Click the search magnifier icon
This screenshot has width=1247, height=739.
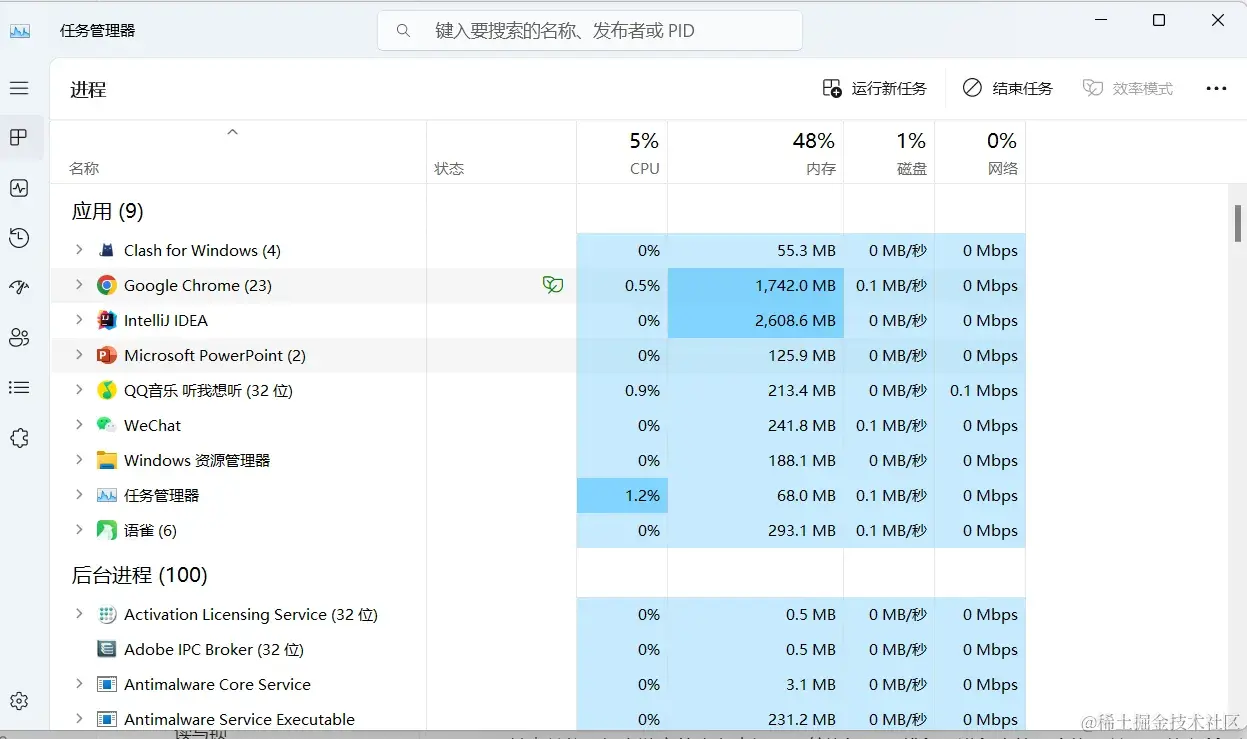pos(404,31)
